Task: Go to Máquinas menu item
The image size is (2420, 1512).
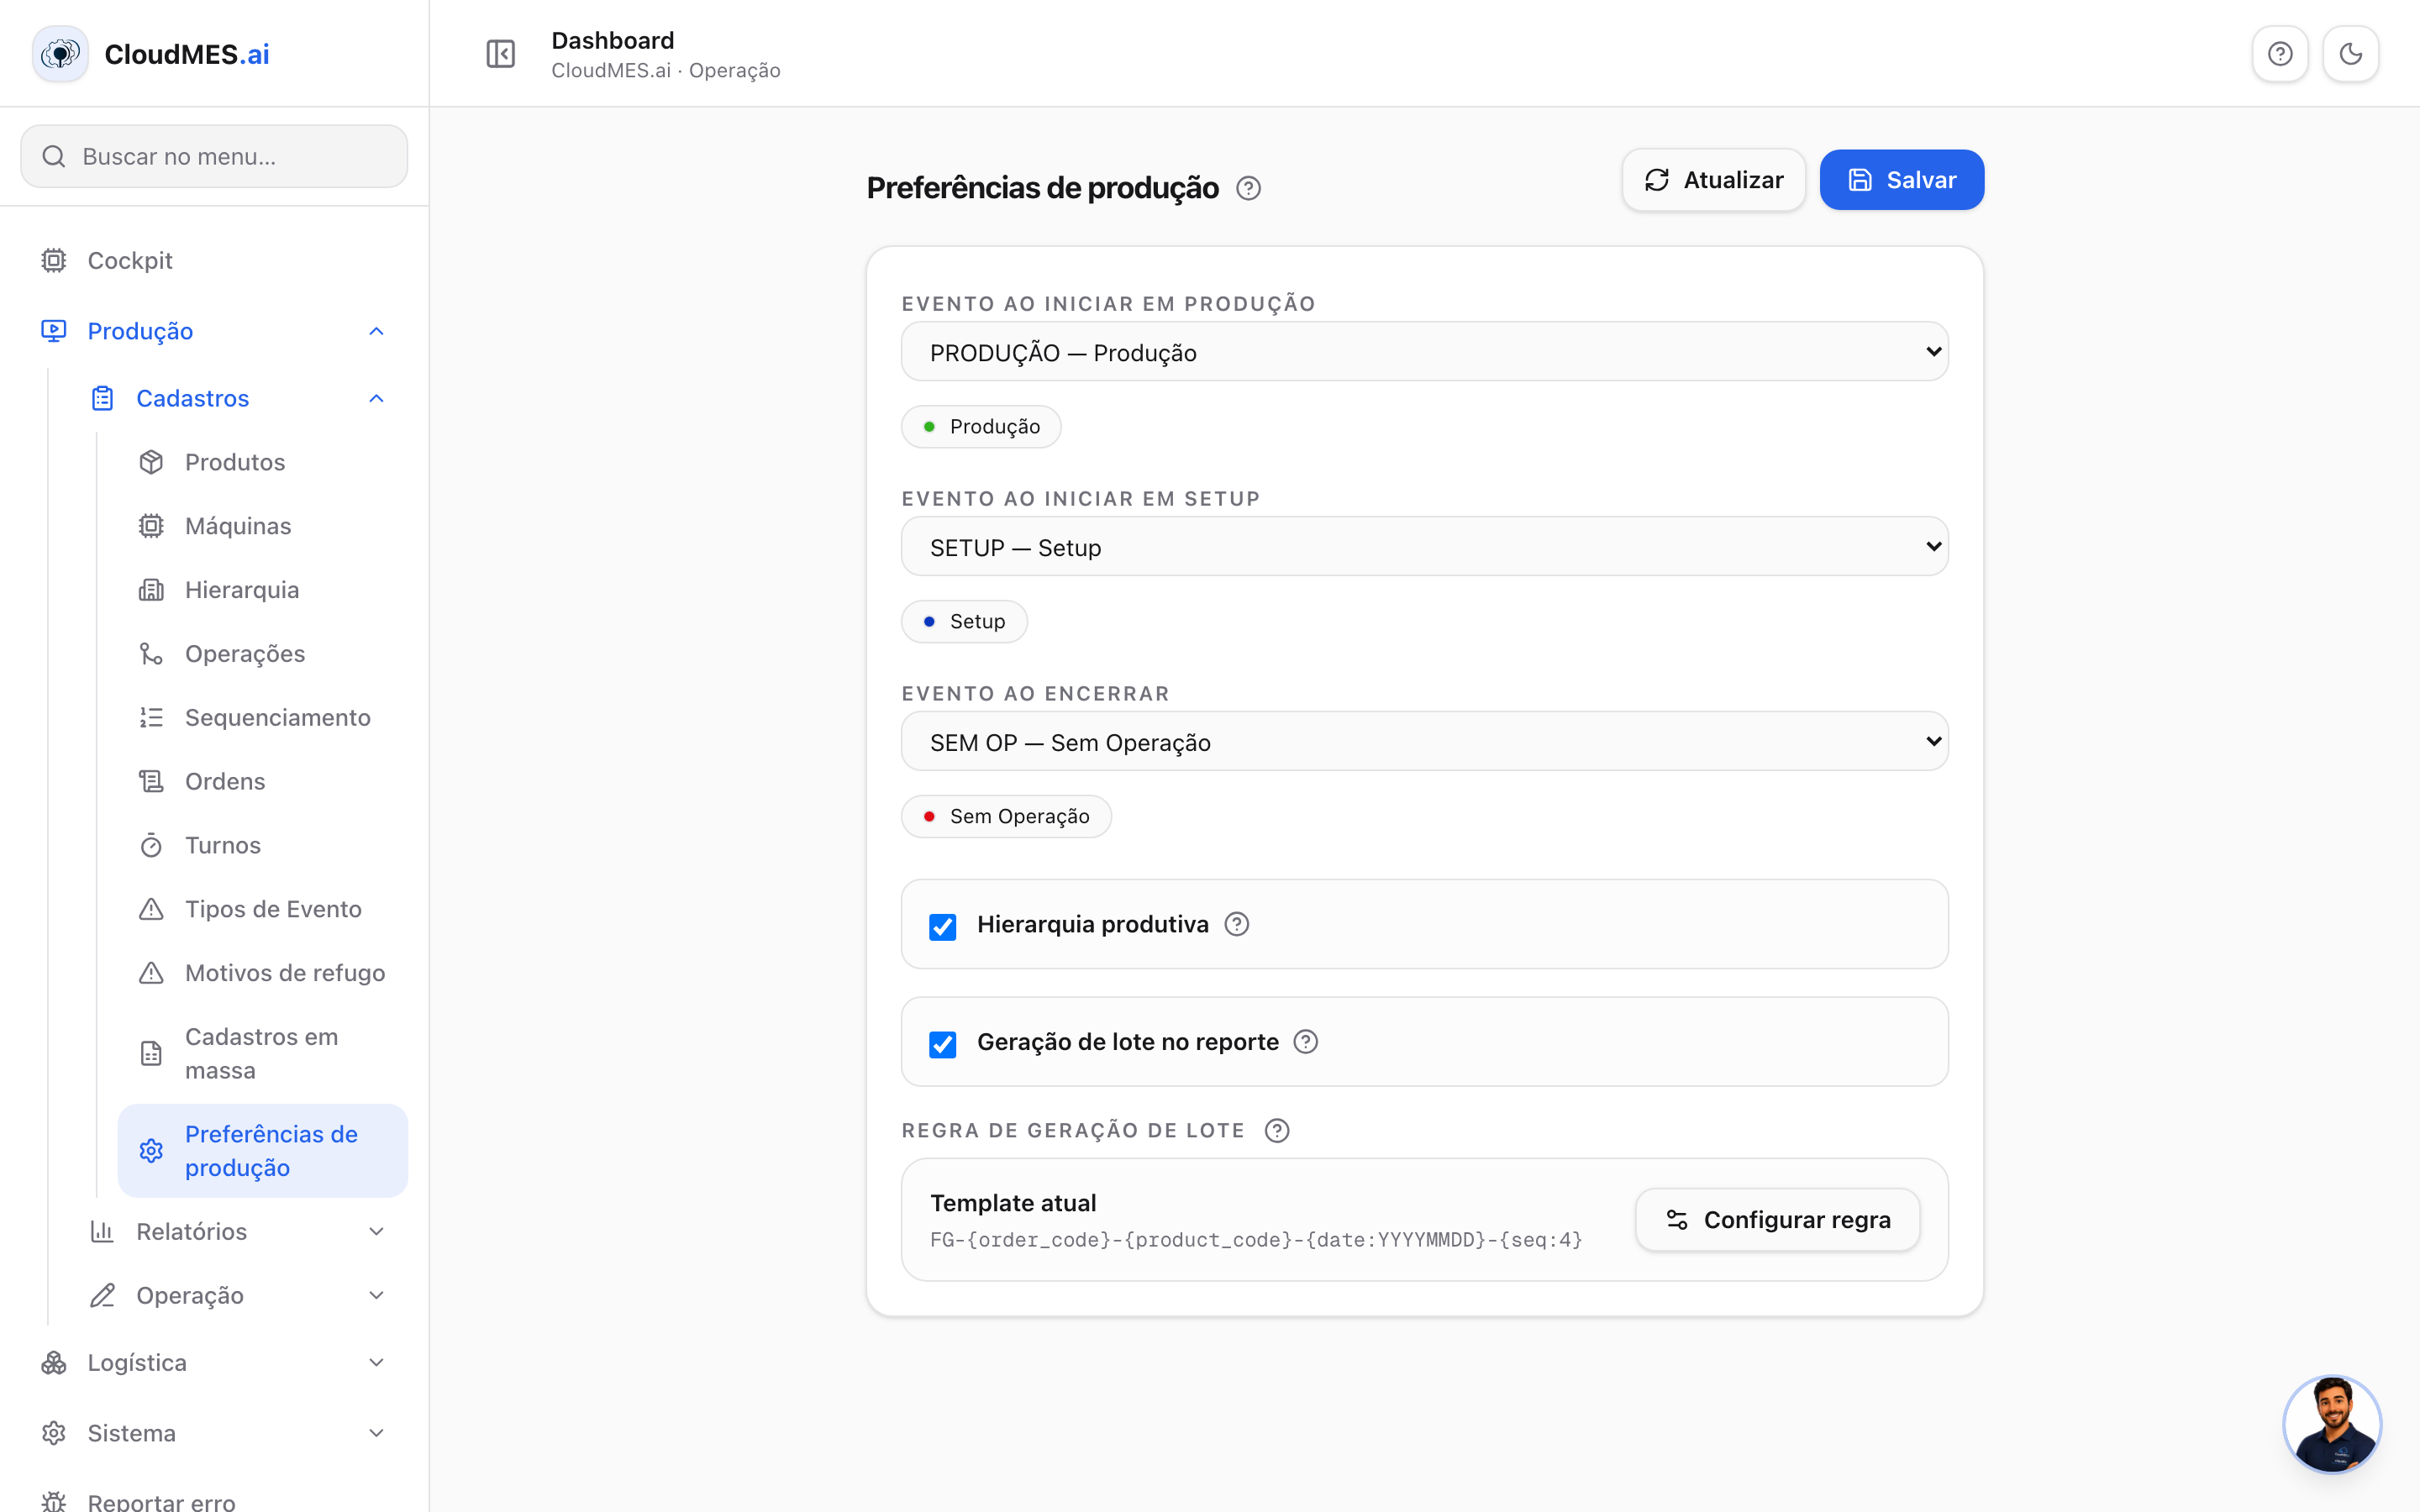Action: [x=262, y=526]
